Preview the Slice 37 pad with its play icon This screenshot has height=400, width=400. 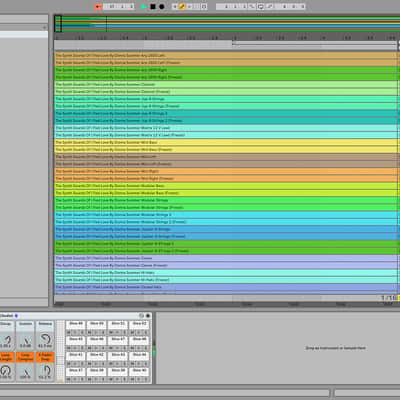point(75,379)
